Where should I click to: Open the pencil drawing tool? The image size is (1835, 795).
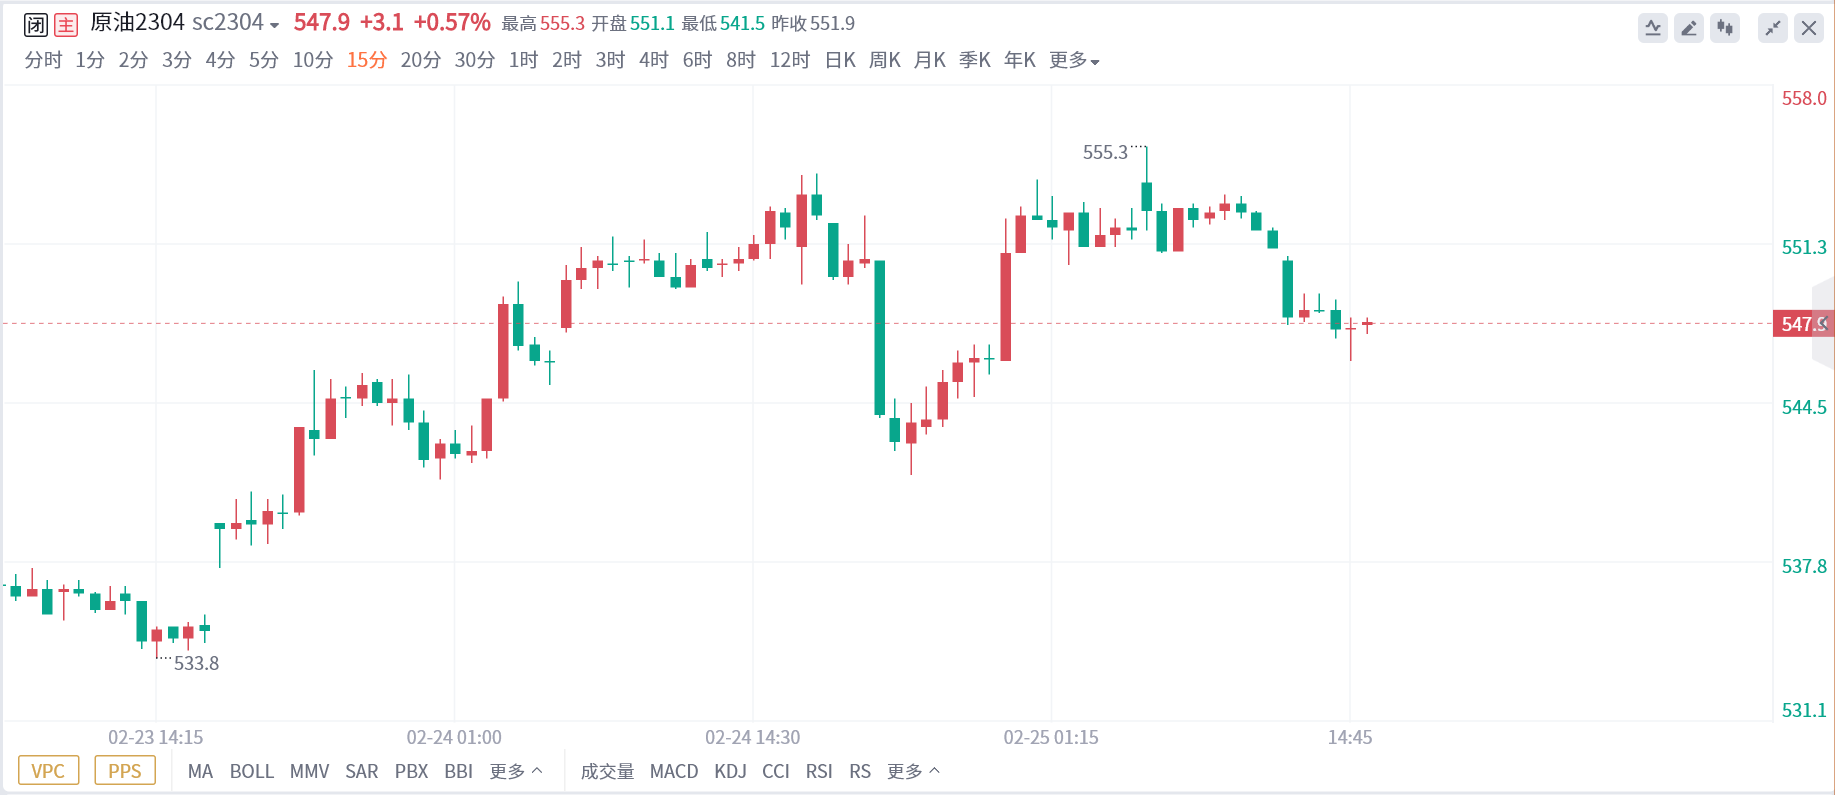tap(1689, 28)
